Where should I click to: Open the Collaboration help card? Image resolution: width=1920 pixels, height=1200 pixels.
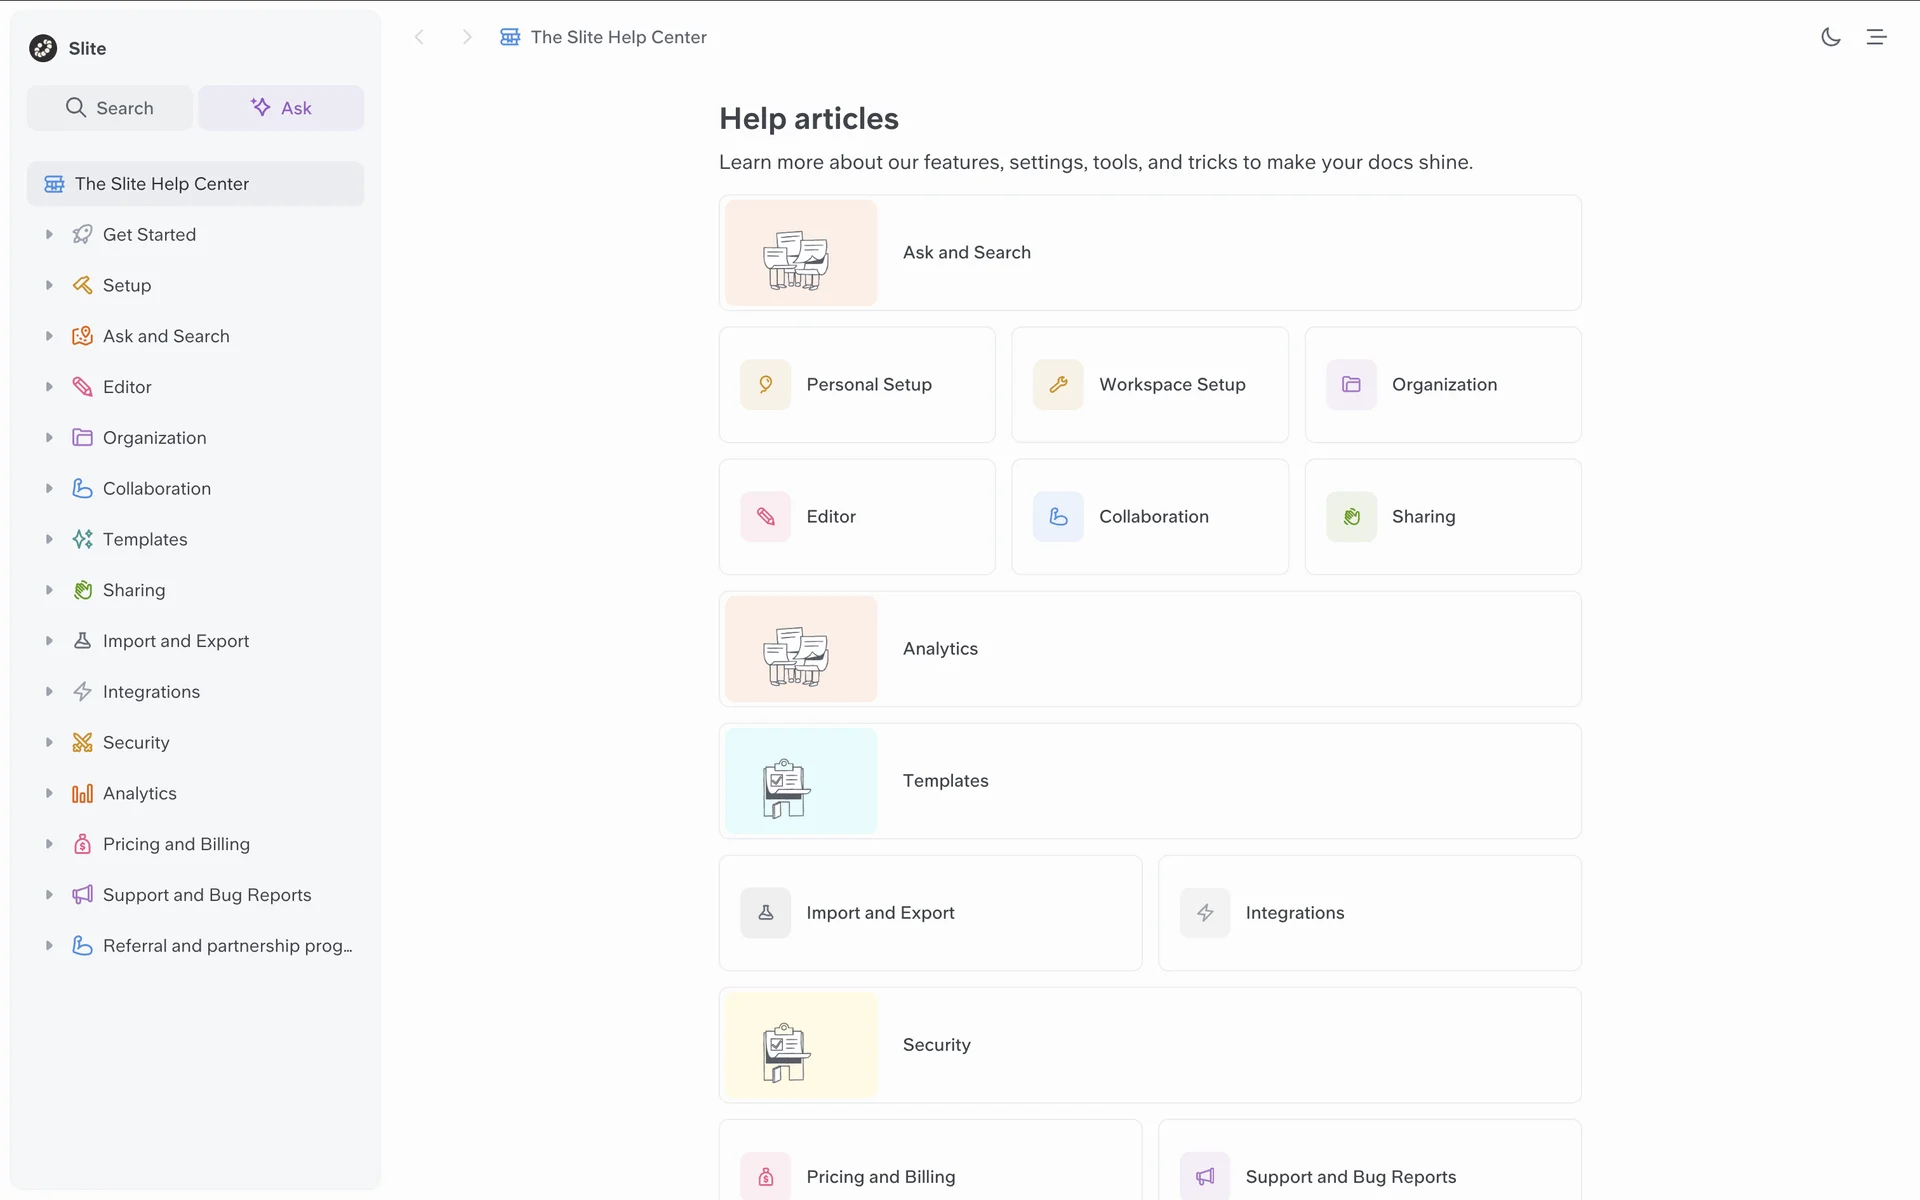tap(1149, 517)
